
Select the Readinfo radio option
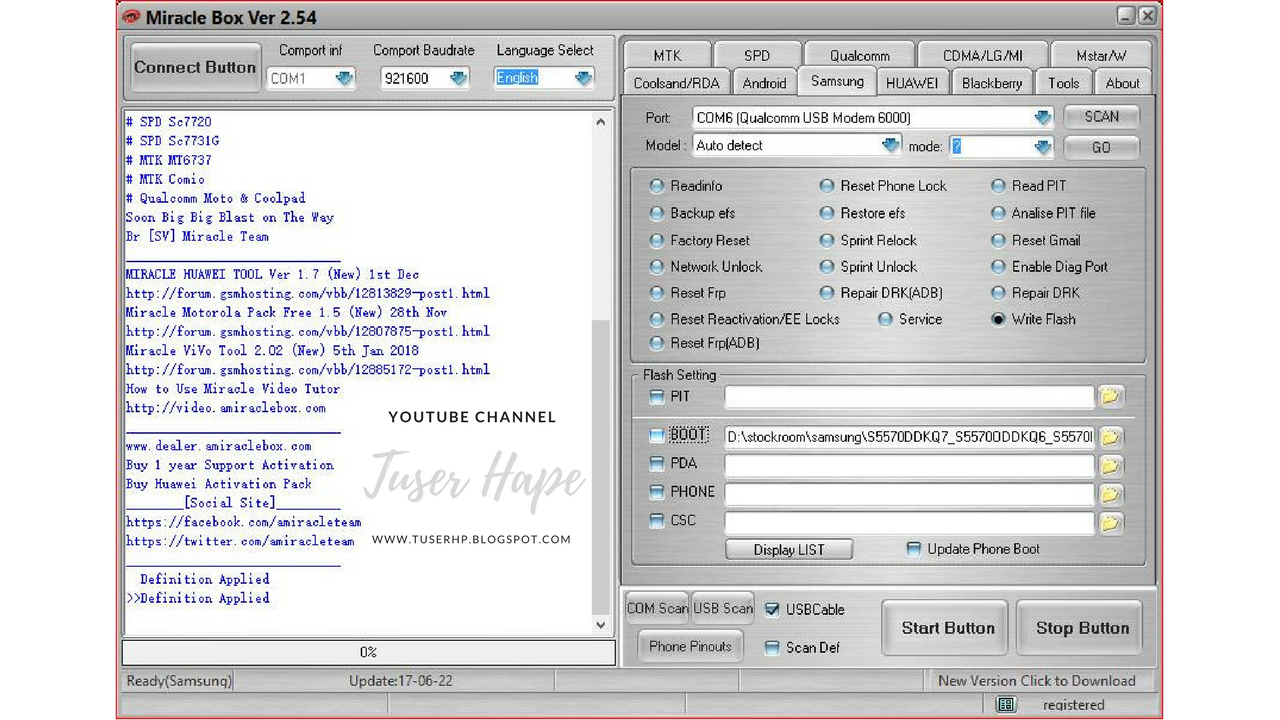657,186
